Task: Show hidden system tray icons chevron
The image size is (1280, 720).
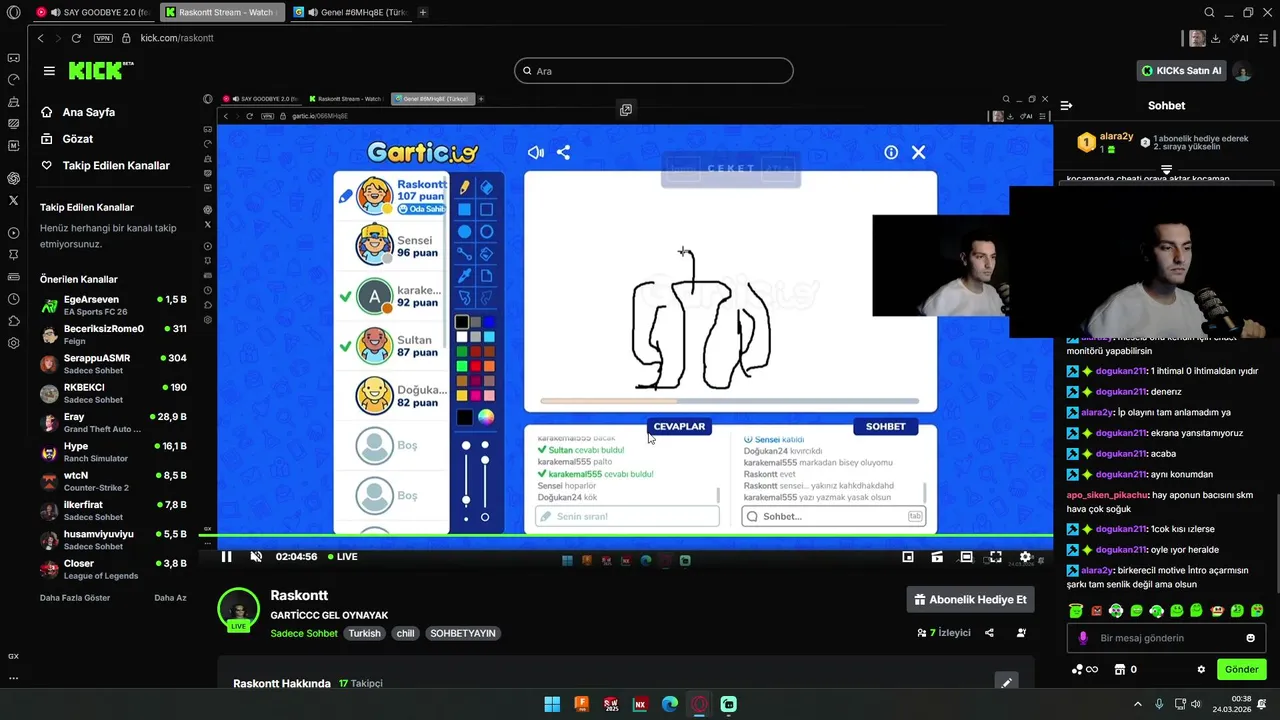Action: 1137,704
